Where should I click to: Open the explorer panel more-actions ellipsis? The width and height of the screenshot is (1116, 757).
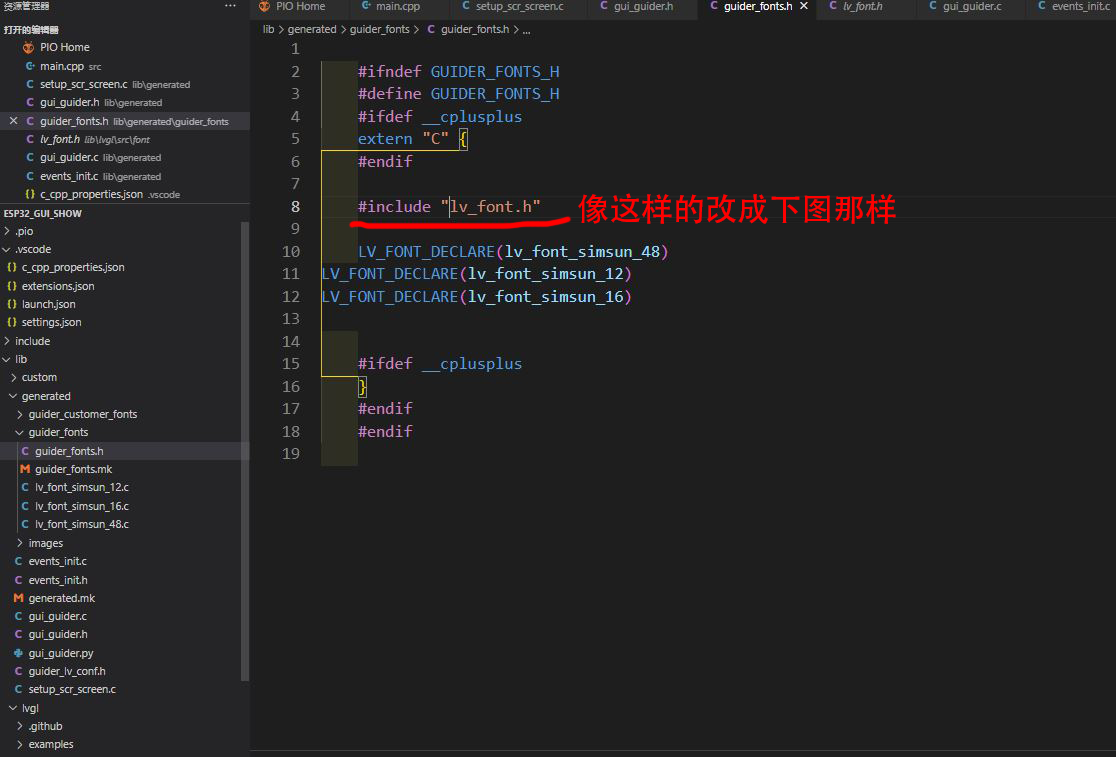click(x=230, y=6)
